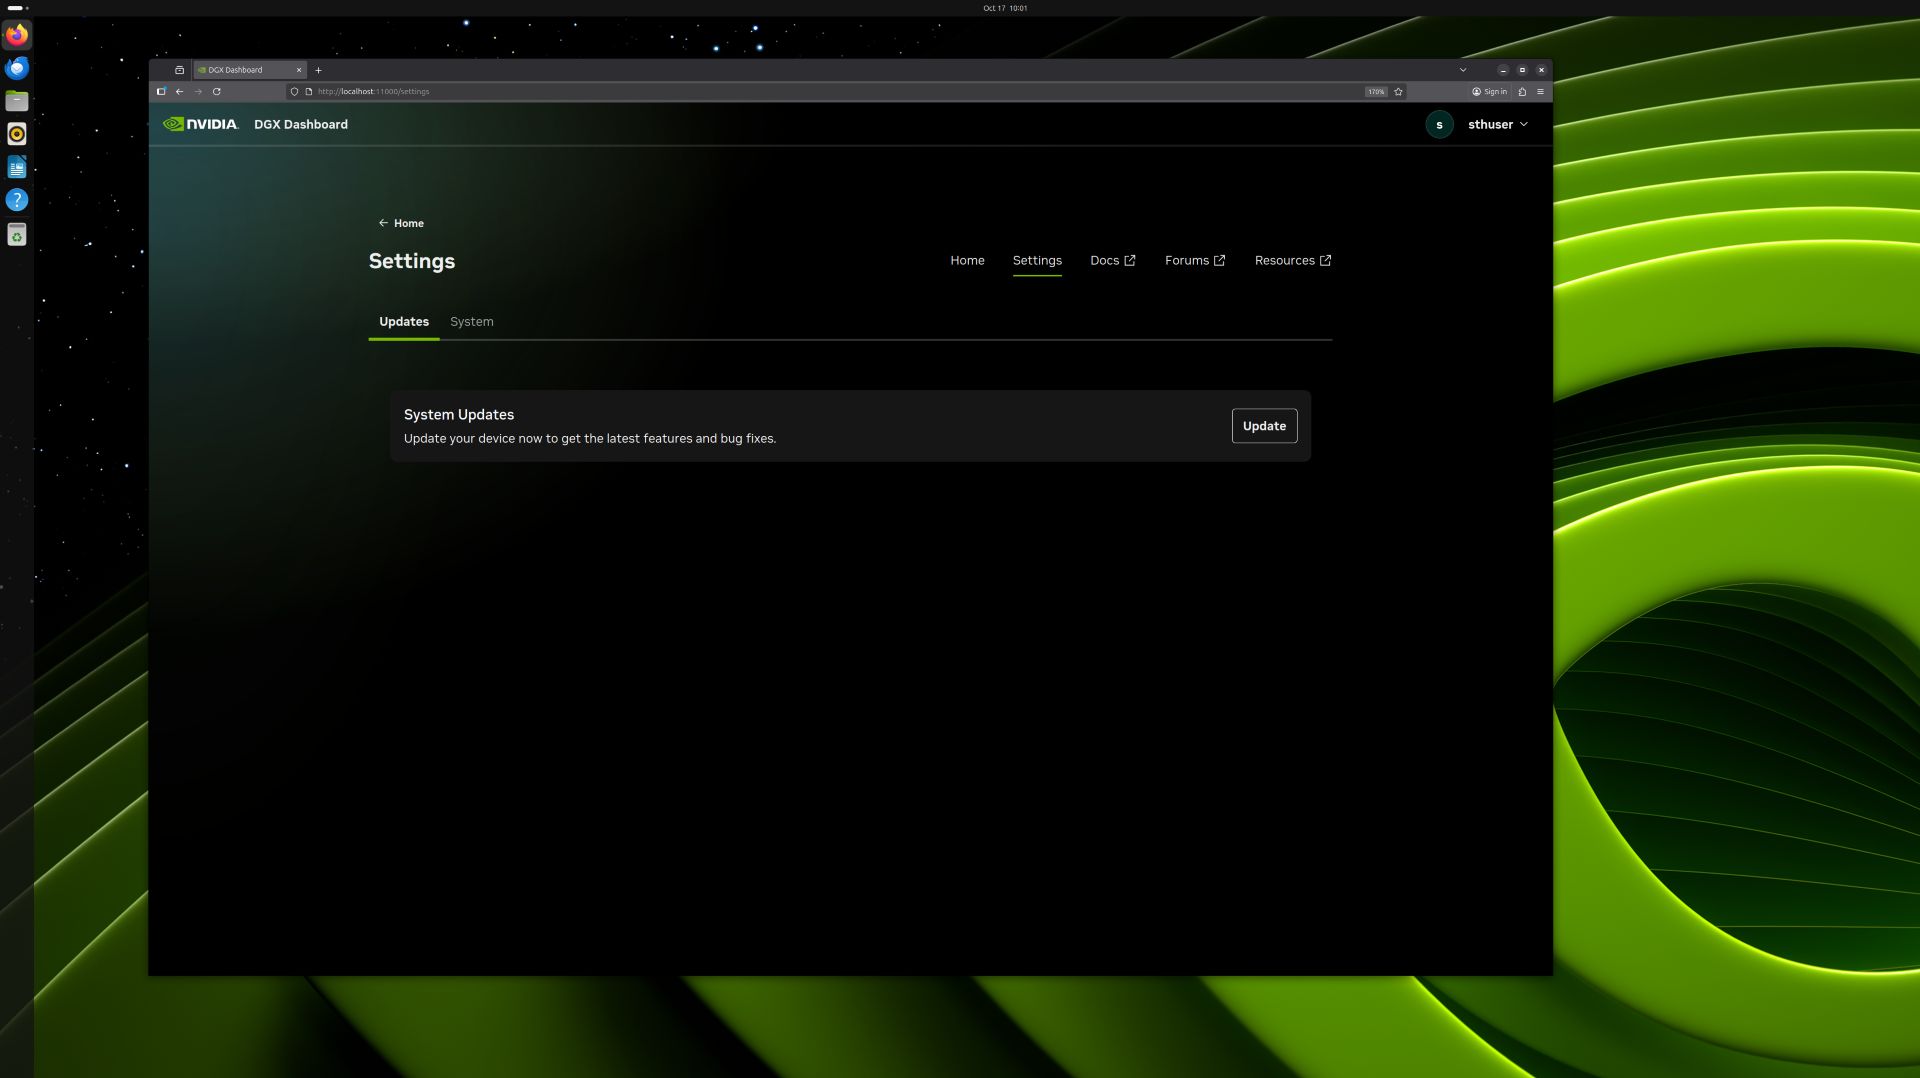Click the tracking protection shield icon

point(294,91)
